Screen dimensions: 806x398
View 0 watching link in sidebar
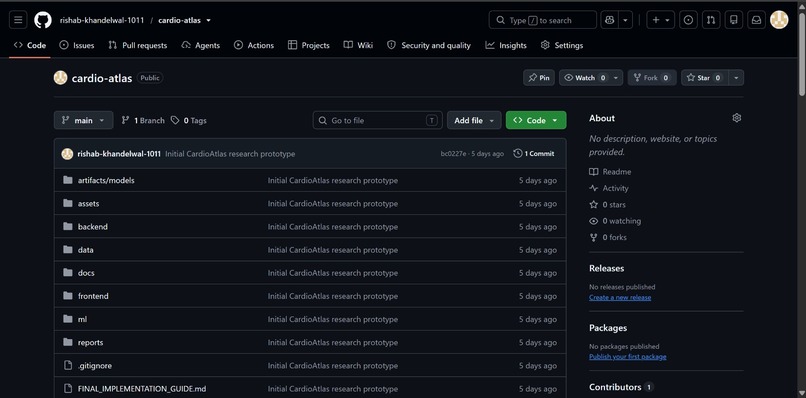point(615,221)
